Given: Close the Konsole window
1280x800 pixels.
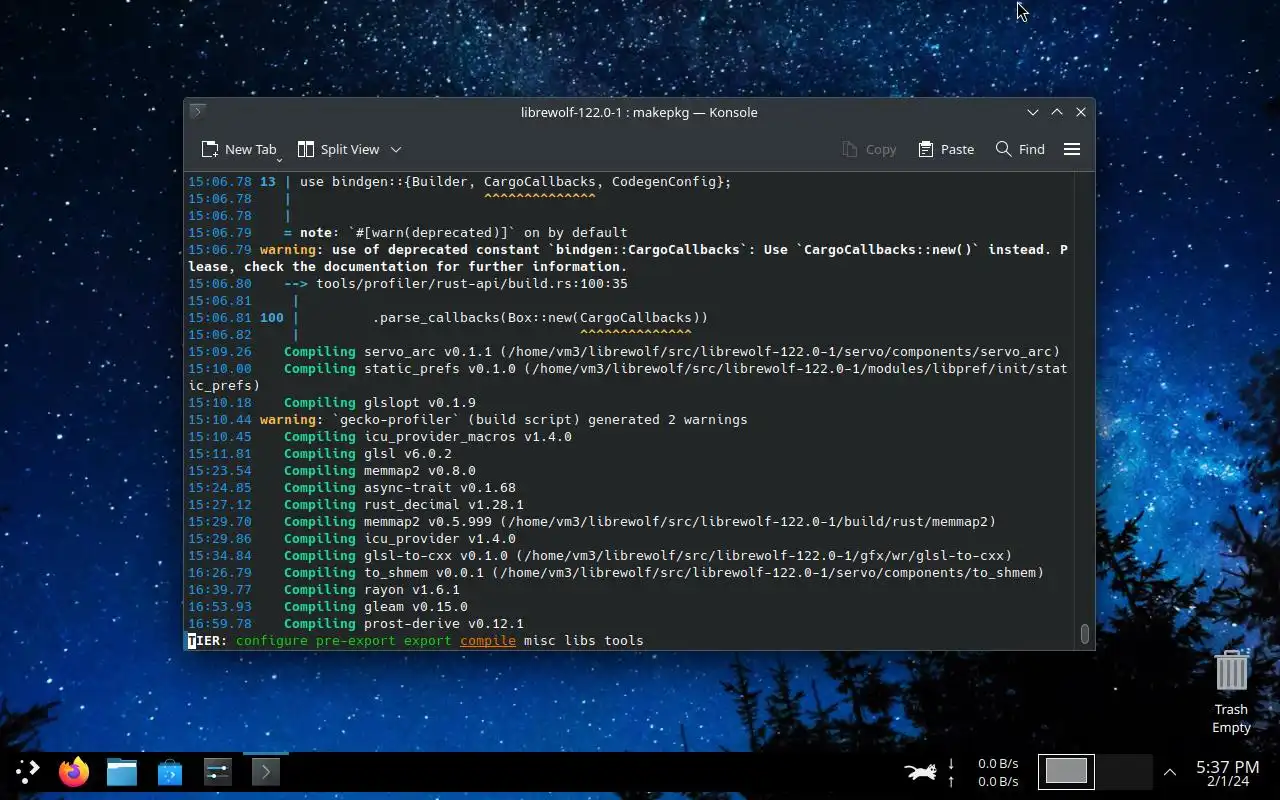Looking at the screenshot, I should pyautogui.click(x=1081, y=112).
